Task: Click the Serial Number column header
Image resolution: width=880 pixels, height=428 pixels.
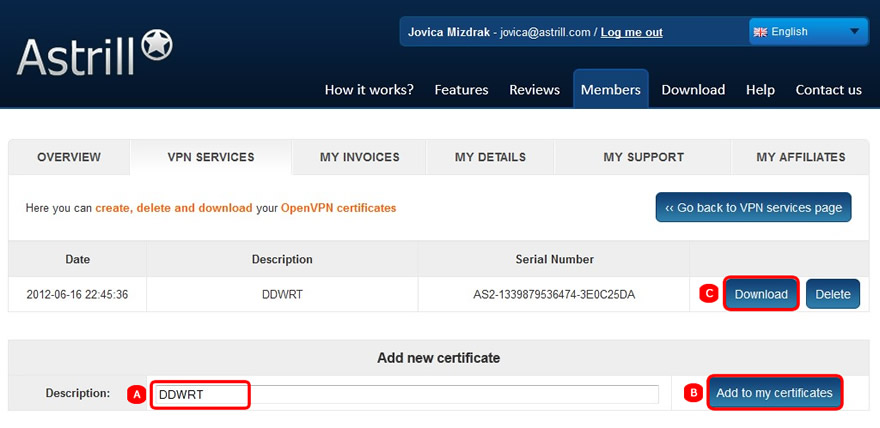Action: [x=554, y=259]
